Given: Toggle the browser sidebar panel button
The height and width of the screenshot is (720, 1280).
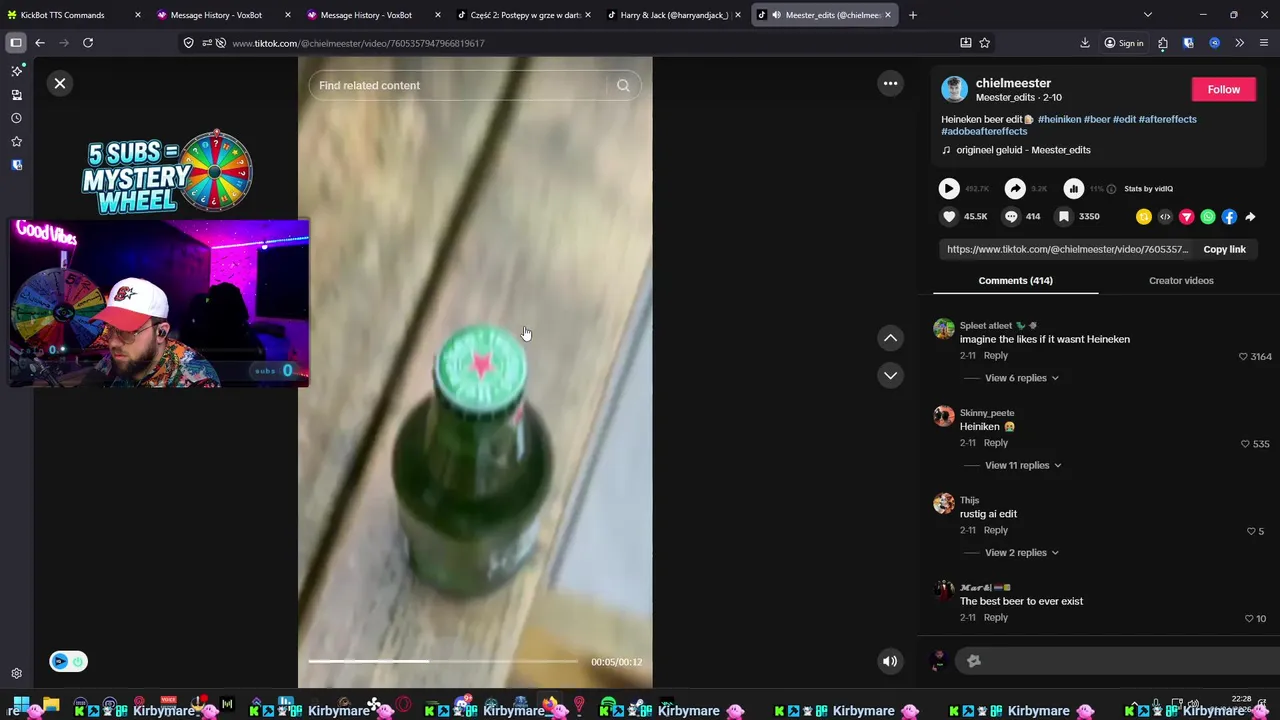Looking at the screenshot, I should (16, 43).
